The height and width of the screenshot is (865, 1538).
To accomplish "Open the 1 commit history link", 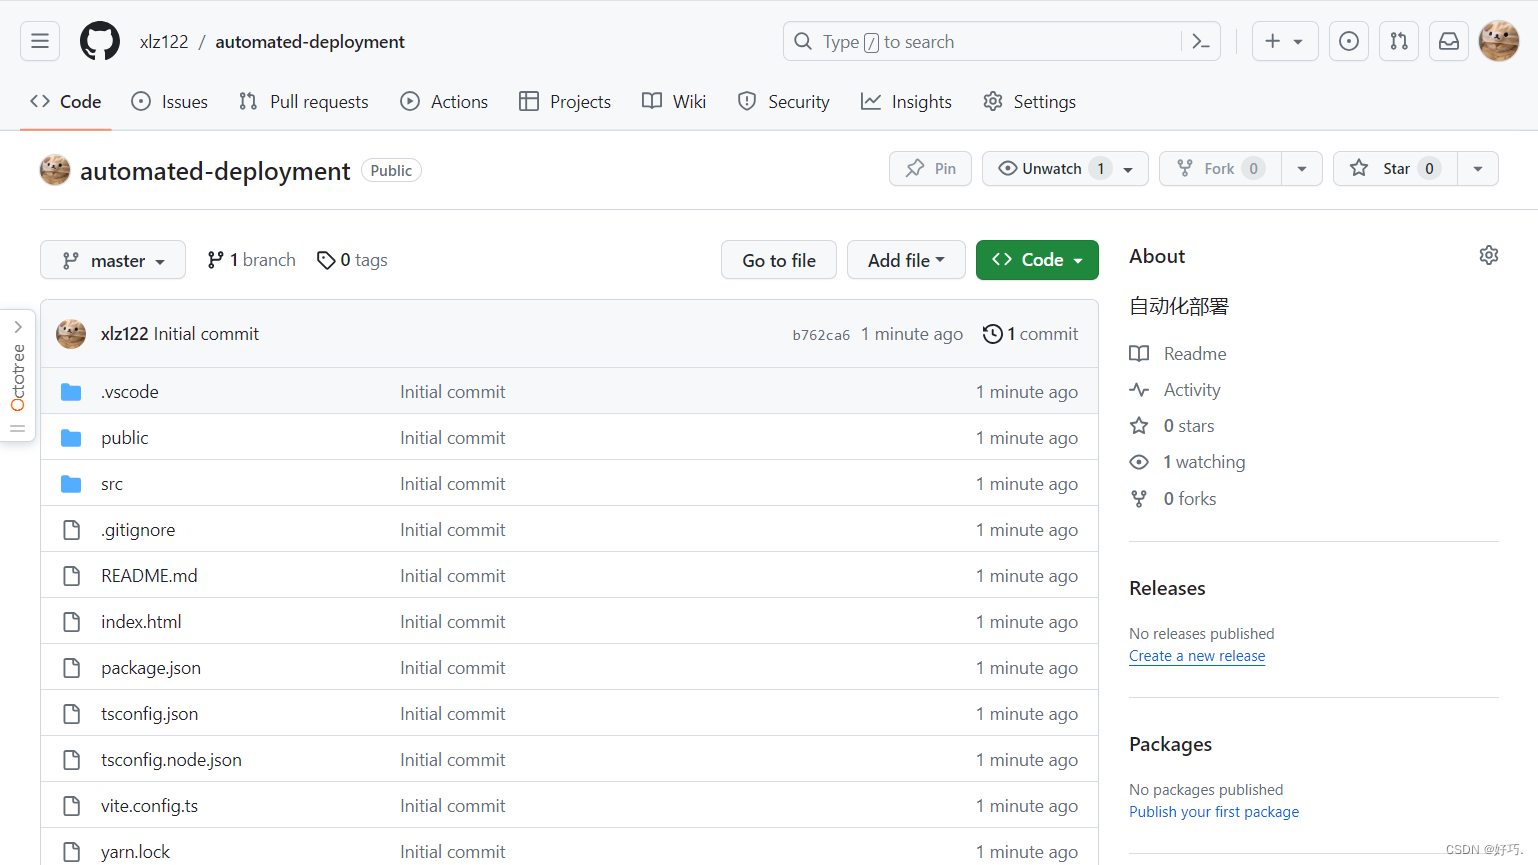I will click(x=1031, y=334).
